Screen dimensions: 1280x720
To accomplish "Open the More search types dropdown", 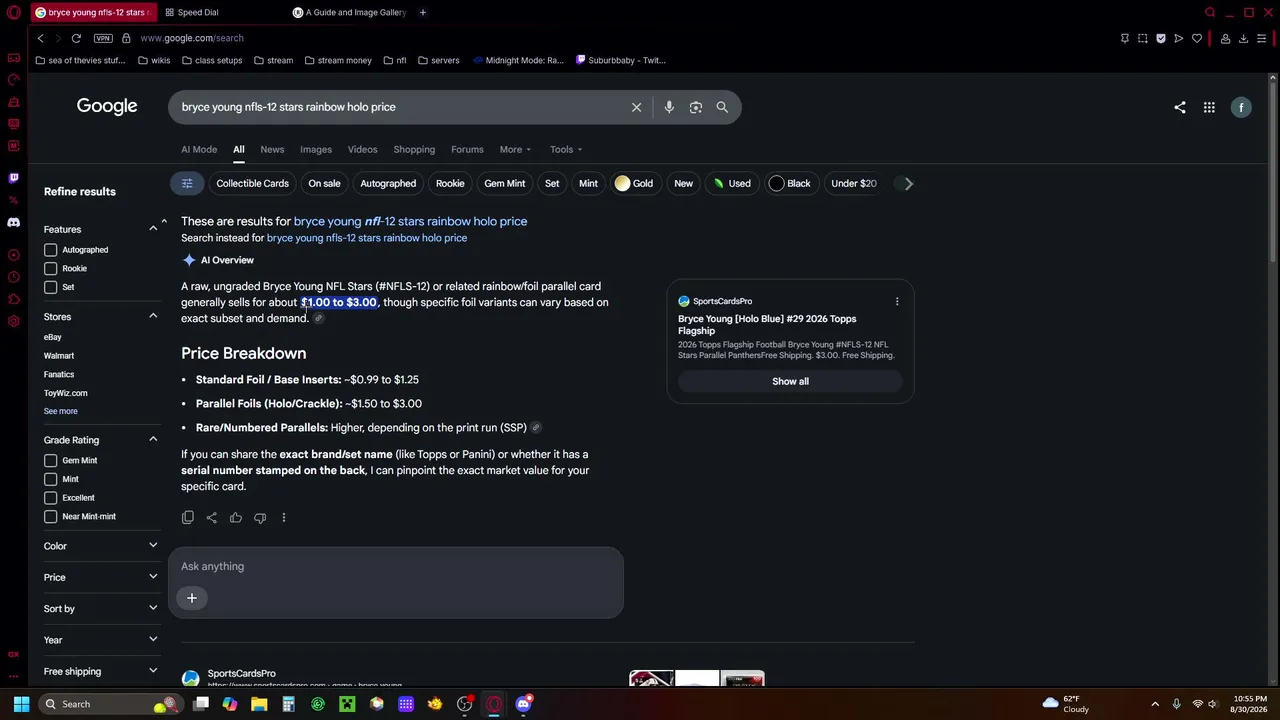I will click(x=515, y=150).
